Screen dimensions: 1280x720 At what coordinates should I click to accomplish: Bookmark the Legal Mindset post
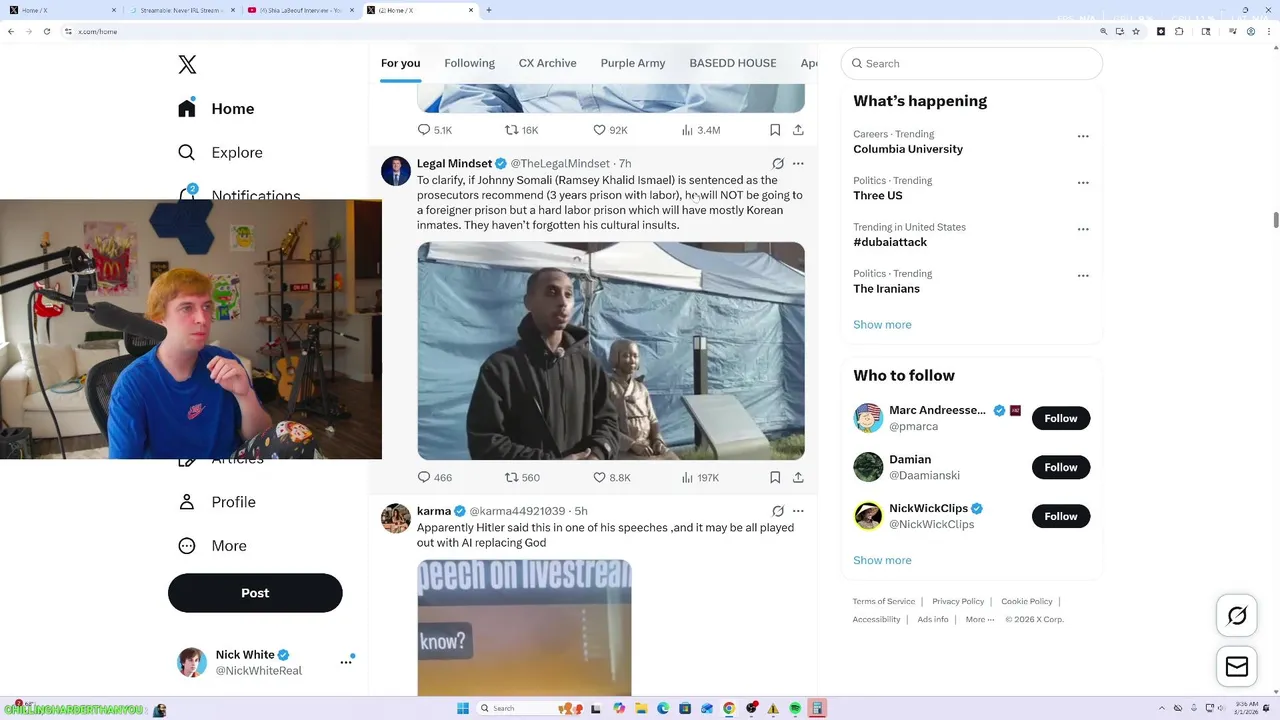(775, 478)
